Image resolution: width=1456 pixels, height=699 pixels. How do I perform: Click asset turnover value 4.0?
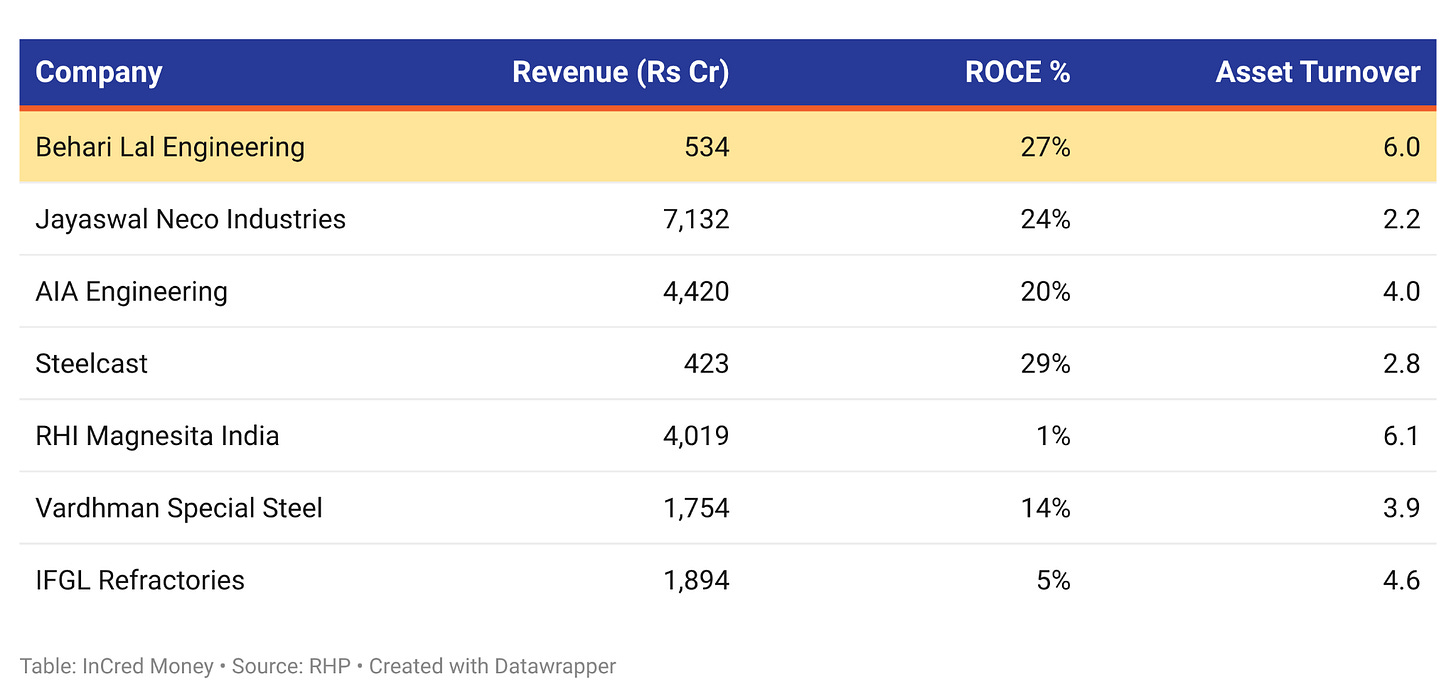pyautogui.click(x=1401, y=291)
